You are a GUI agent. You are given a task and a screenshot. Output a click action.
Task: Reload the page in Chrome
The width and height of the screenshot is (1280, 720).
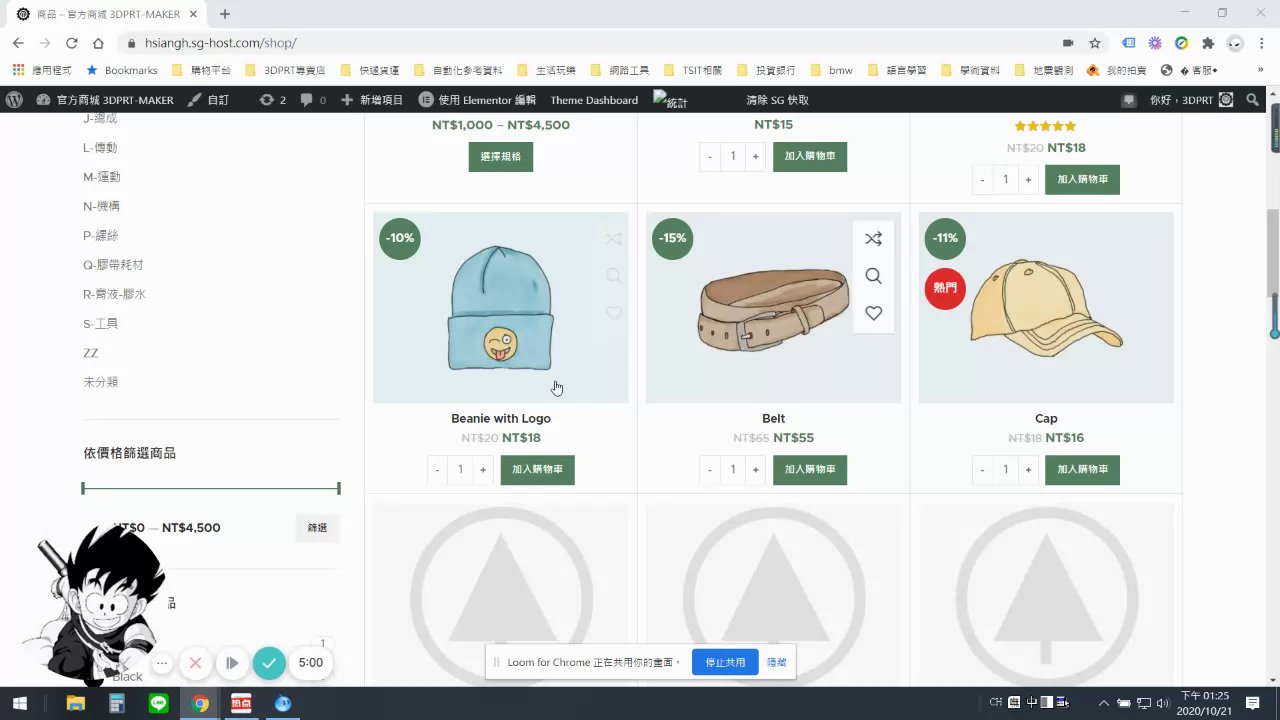[71, 43]
